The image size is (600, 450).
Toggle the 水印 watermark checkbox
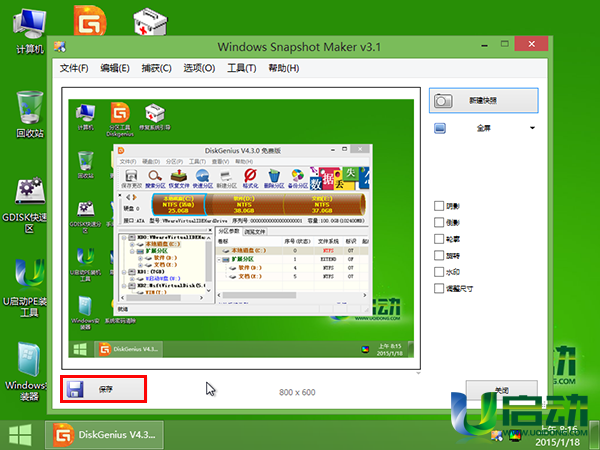pyautogui.click(x=439, y=272)
